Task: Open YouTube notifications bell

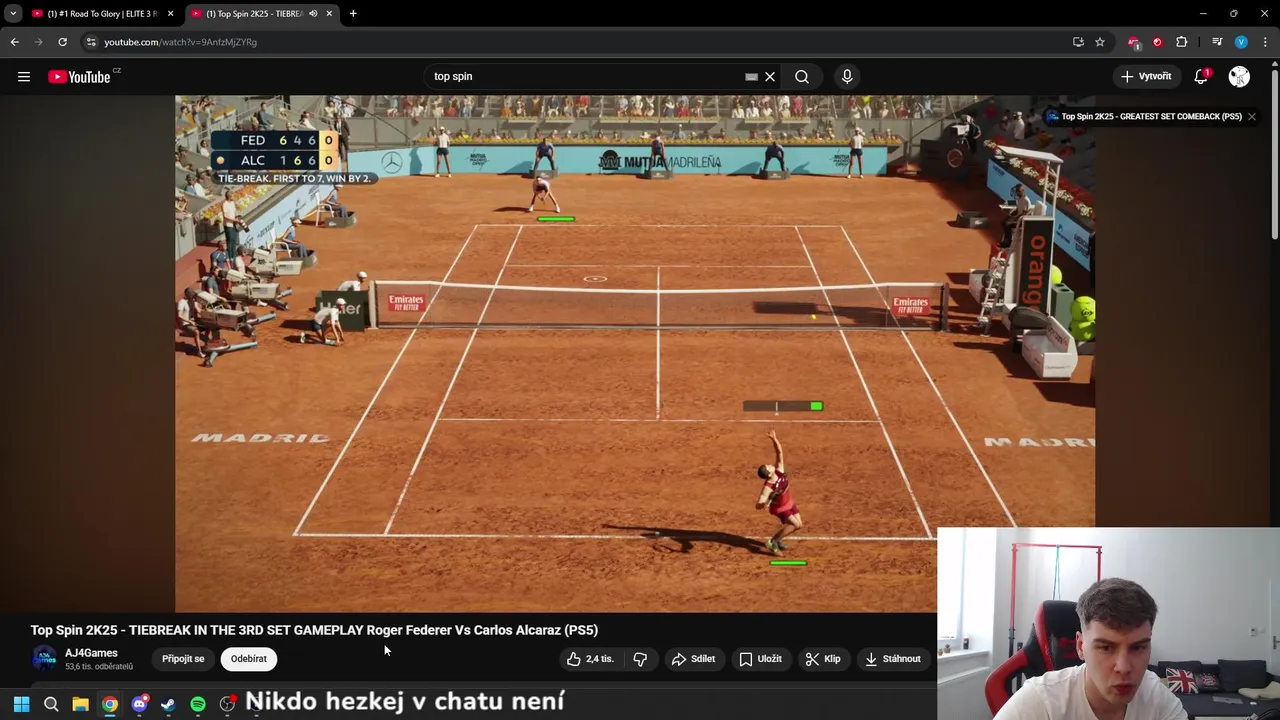Action: tap(1201, 76)
